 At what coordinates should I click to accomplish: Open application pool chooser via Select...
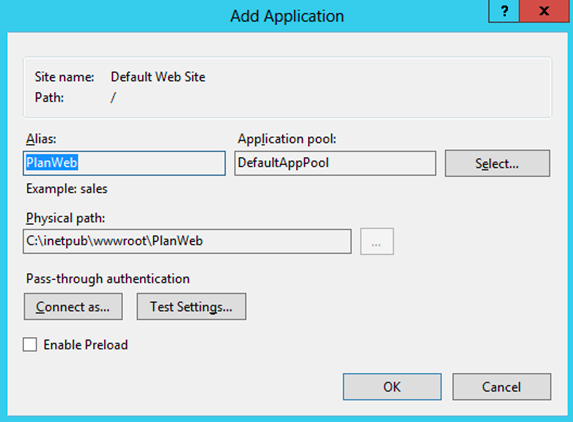(x=497, y=163)
